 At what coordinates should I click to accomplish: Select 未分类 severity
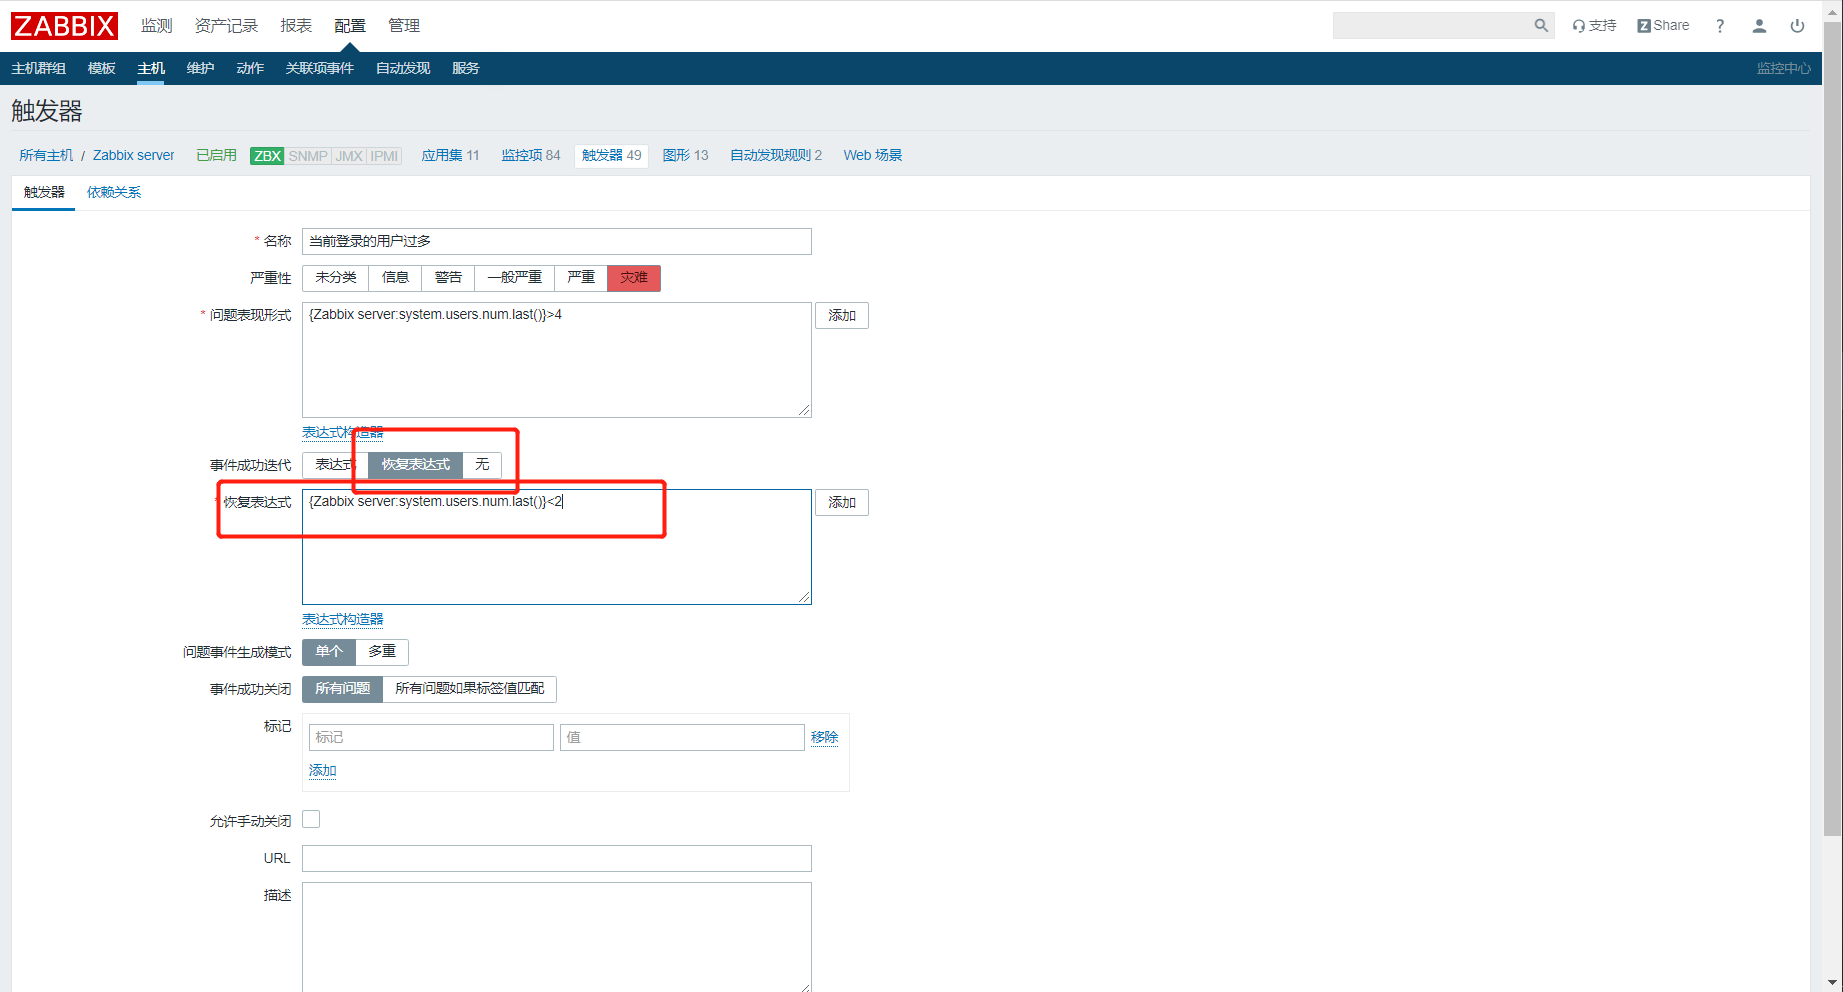click(336, 278)
